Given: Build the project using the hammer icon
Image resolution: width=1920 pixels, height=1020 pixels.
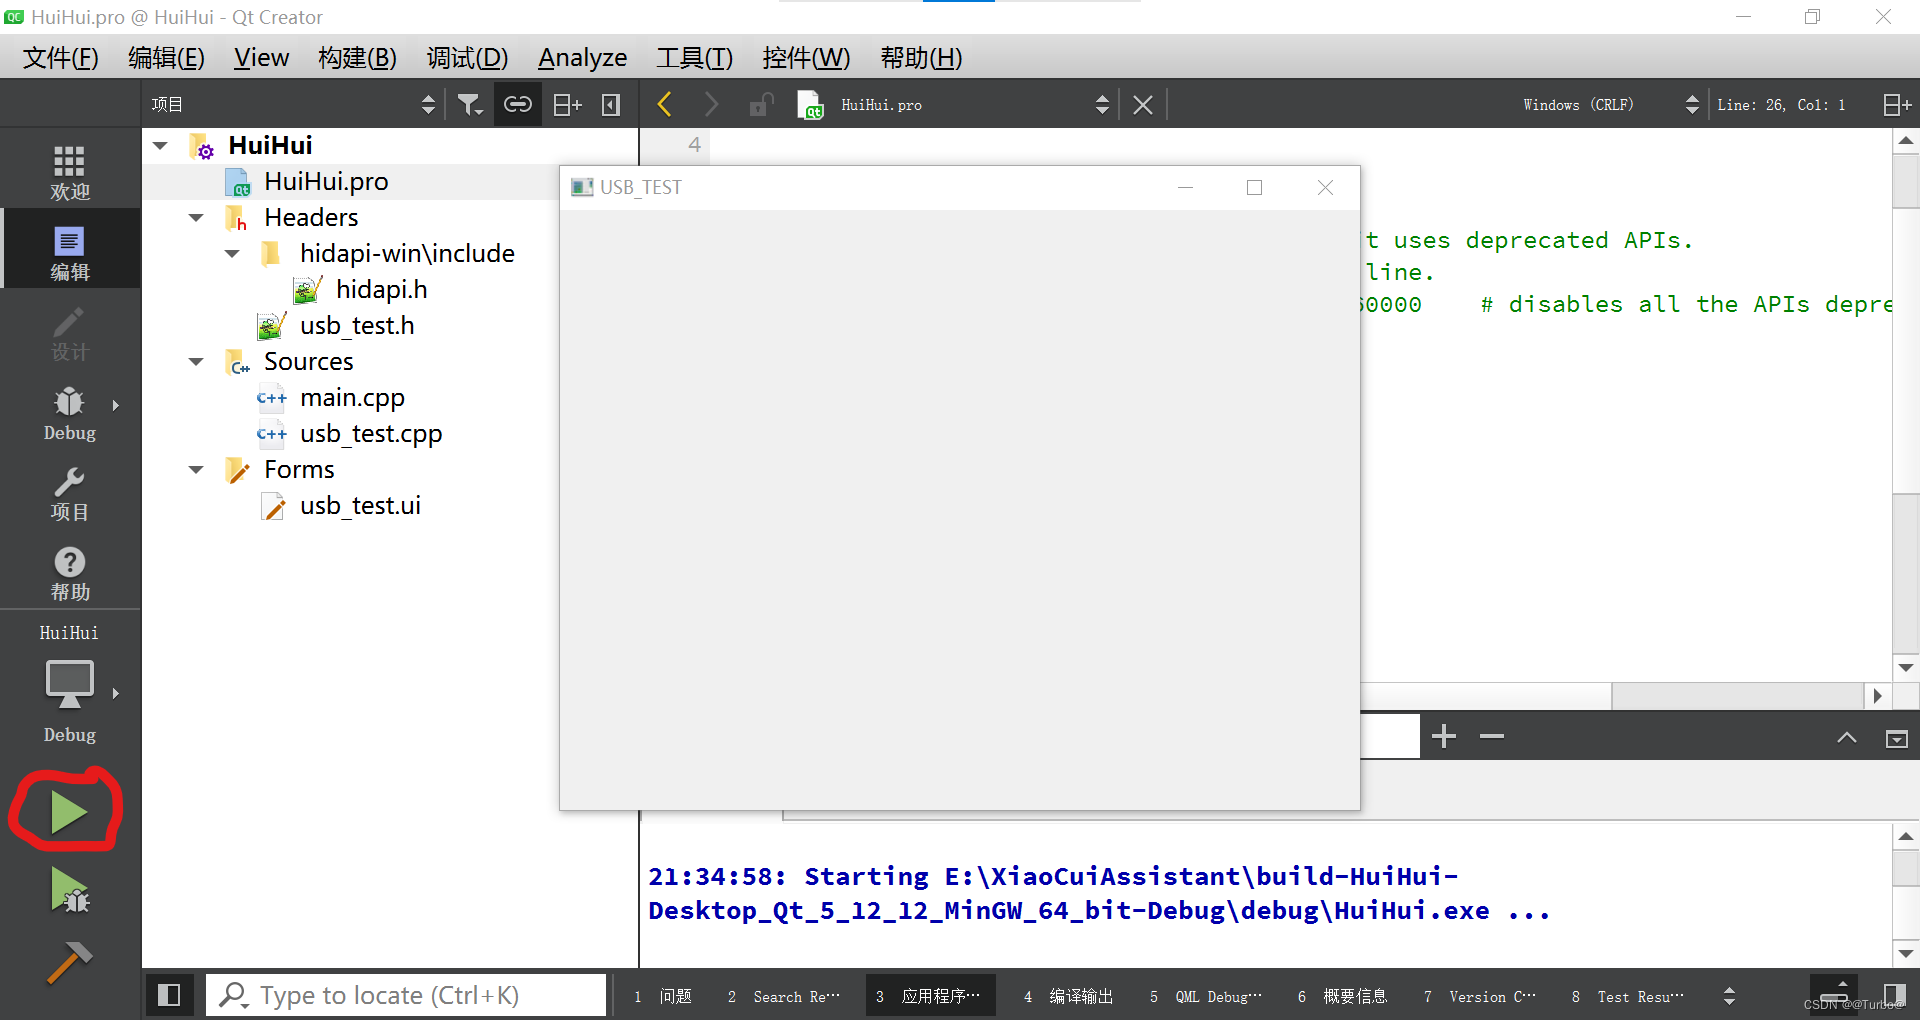Looking at the screenshot, I should (x=68, y=962).
